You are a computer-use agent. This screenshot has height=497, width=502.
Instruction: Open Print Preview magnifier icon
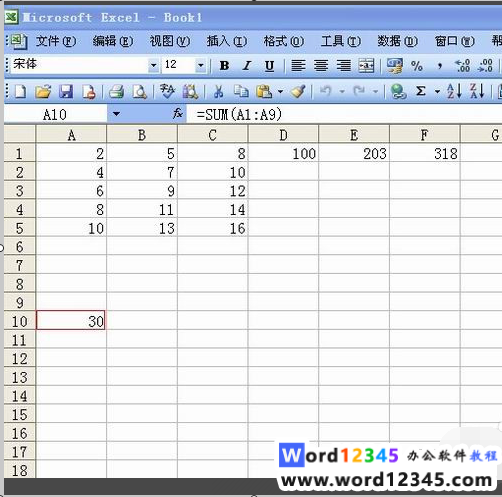pos(139,91)
